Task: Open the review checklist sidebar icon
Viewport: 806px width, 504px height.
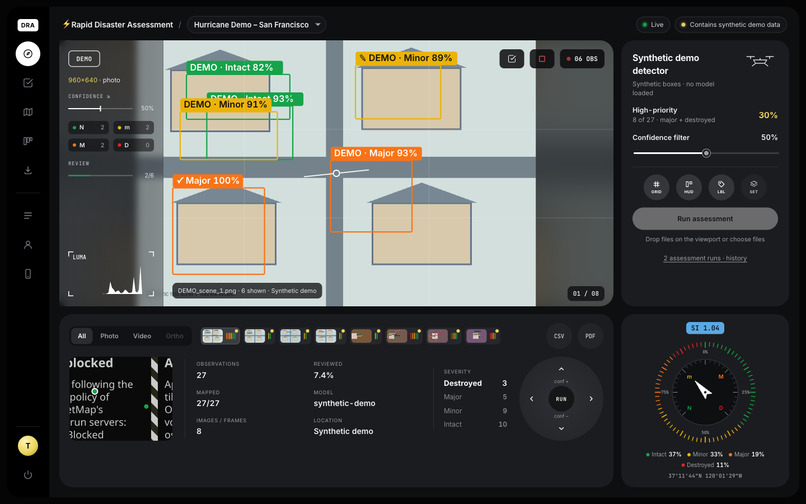Action: click(28, 82)
